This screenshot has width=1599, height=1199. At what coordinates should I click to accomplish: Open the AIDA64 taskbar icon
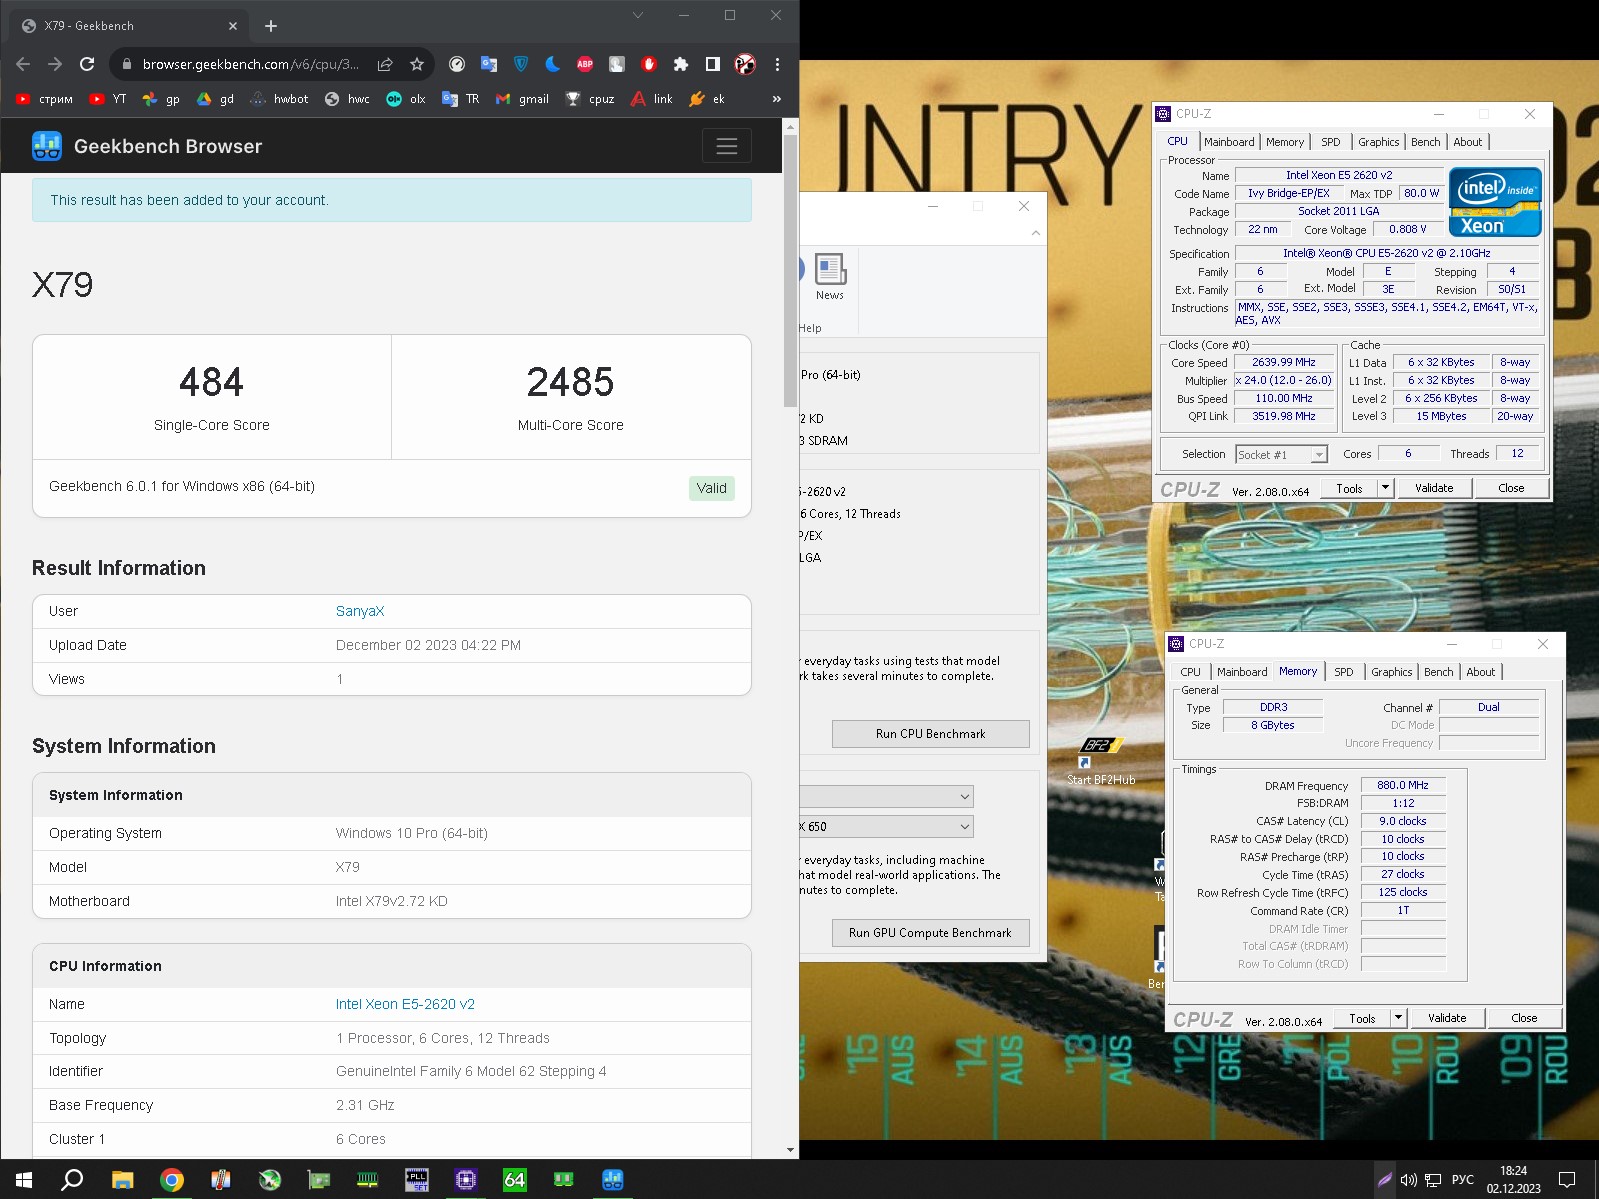[x=514, y=1180]
